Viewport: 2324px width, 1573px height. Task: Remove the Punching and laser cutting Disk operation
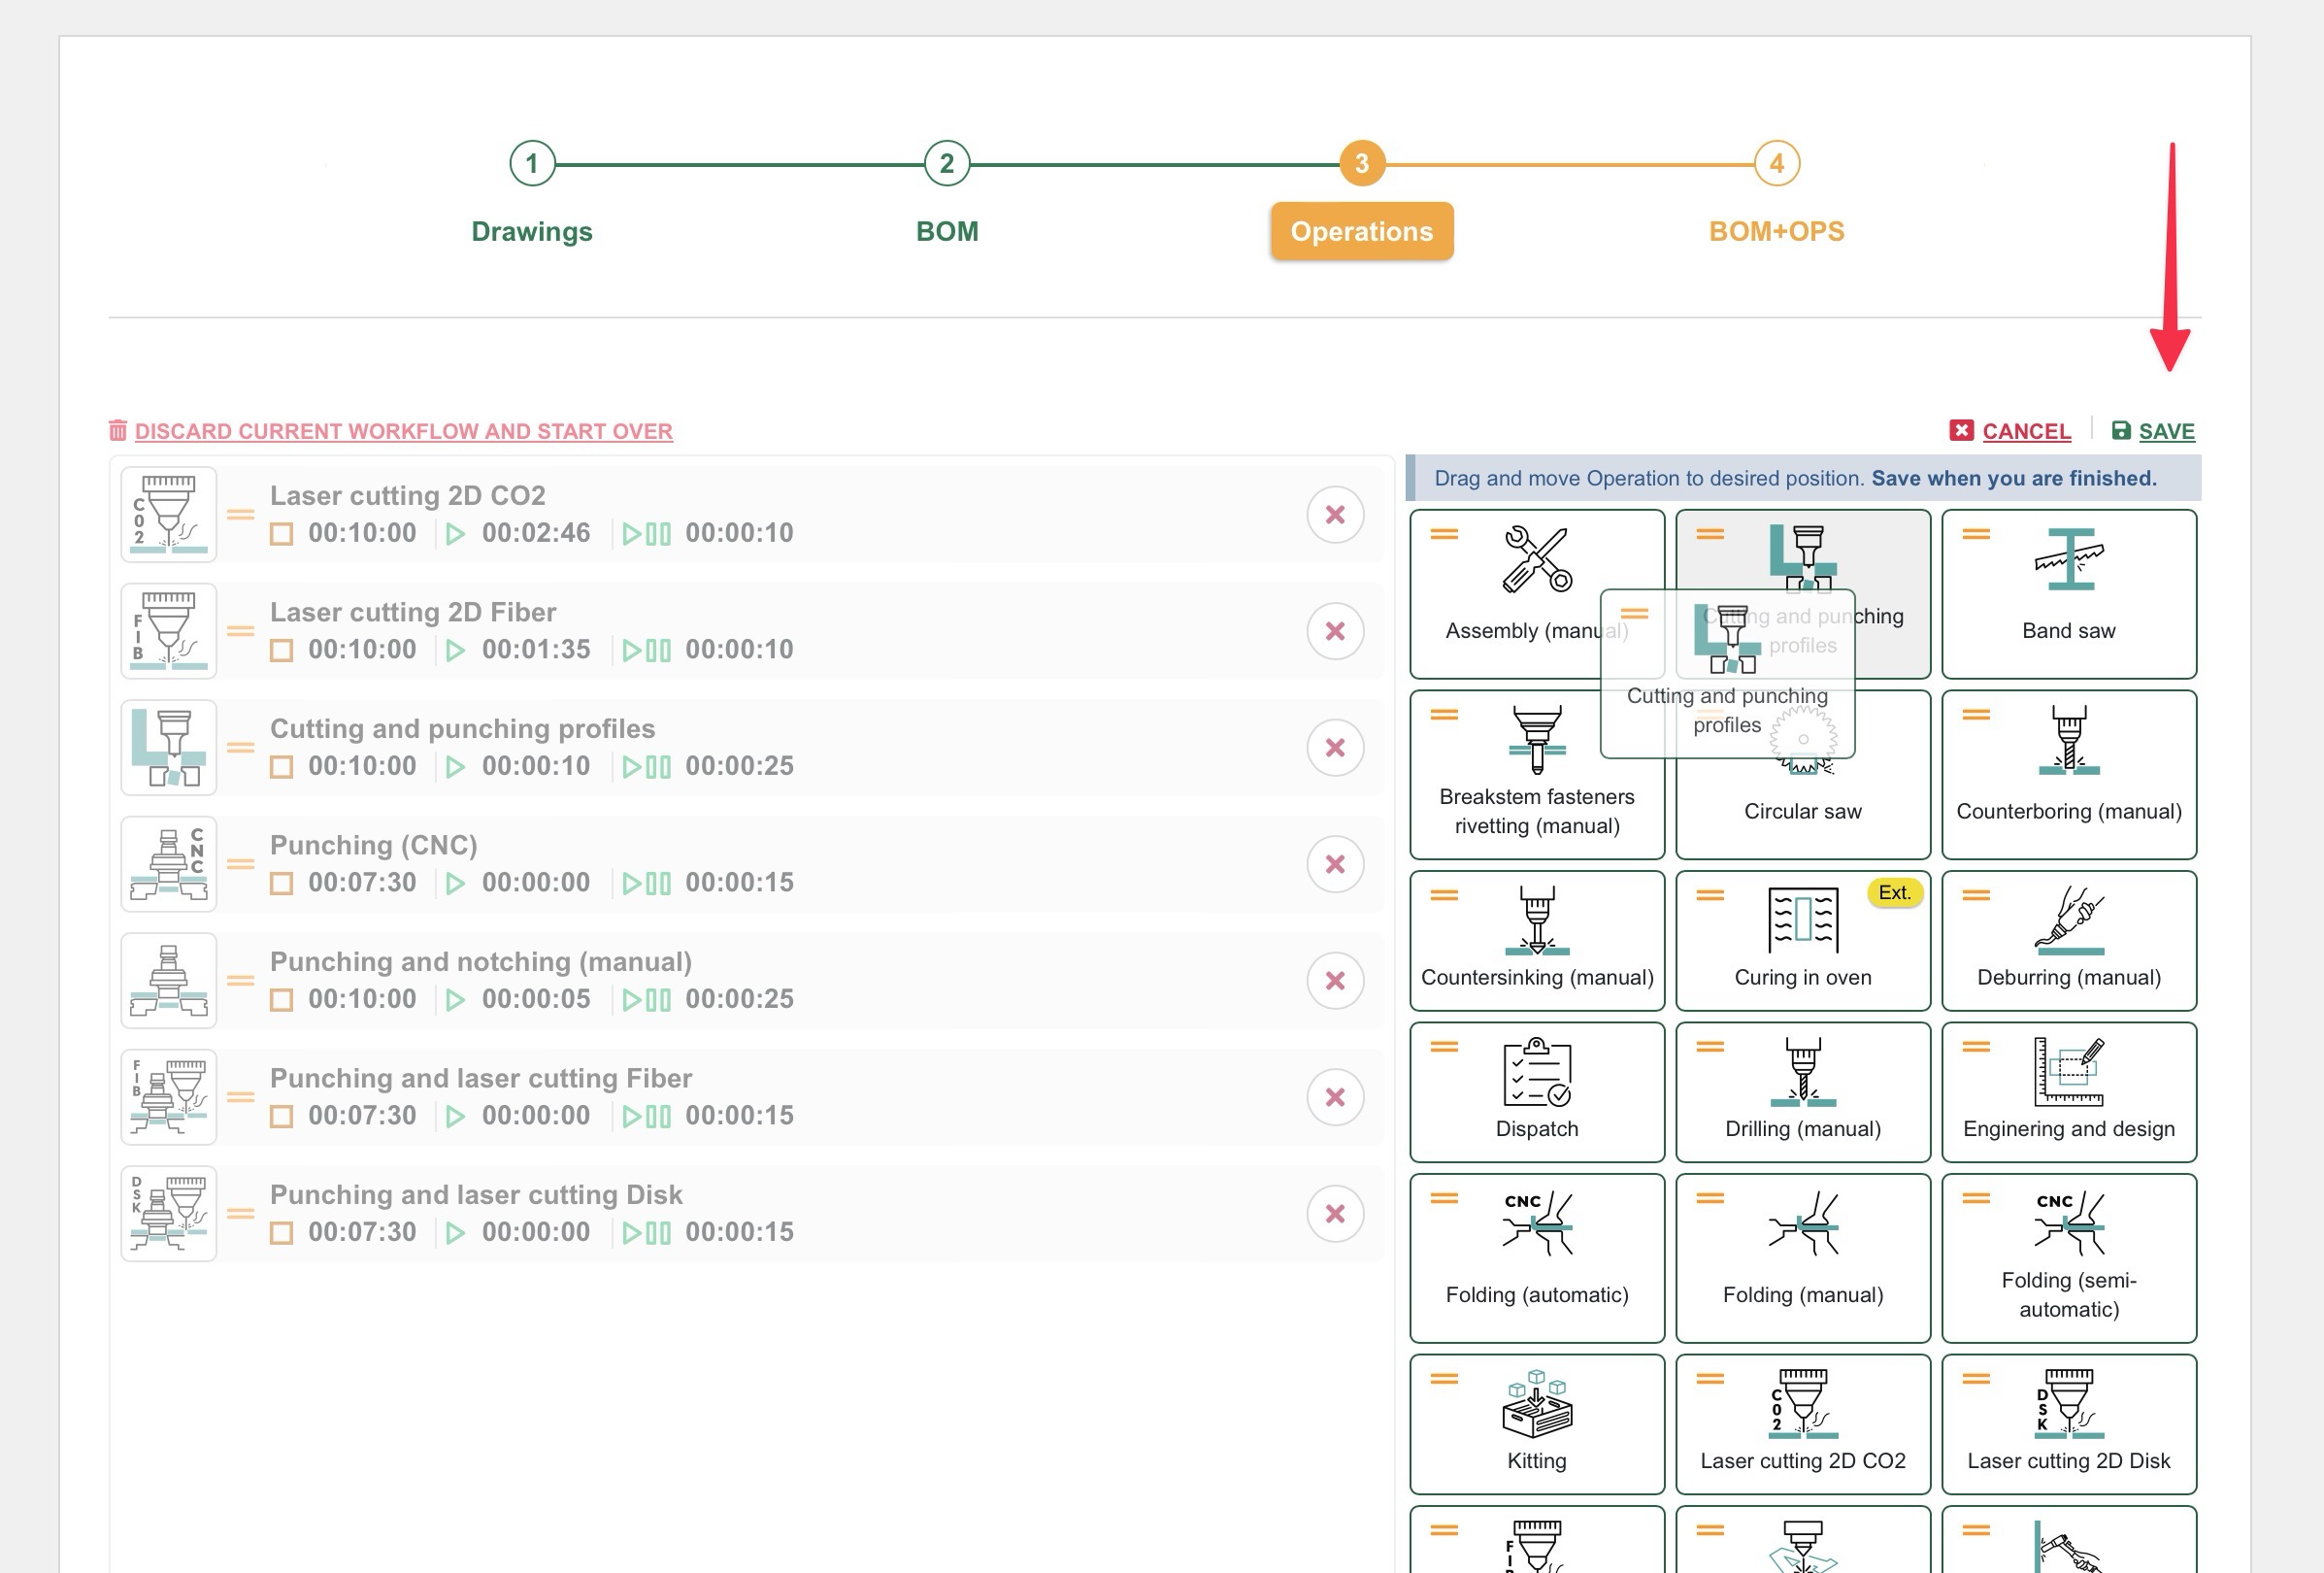tap(1334, 1213)
